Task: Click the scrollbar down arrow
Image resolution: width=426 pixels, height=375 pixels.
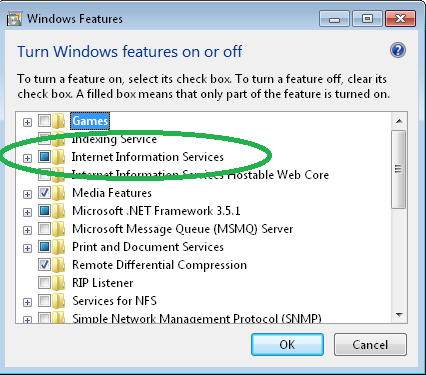Action: click(x=399, y=314)
